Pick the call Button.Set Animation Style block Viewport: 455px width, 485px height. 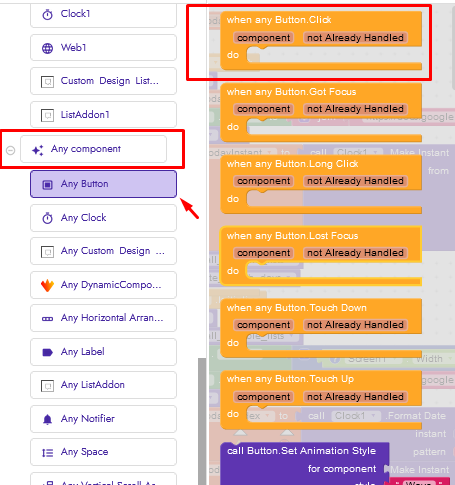tap(301, 451)
